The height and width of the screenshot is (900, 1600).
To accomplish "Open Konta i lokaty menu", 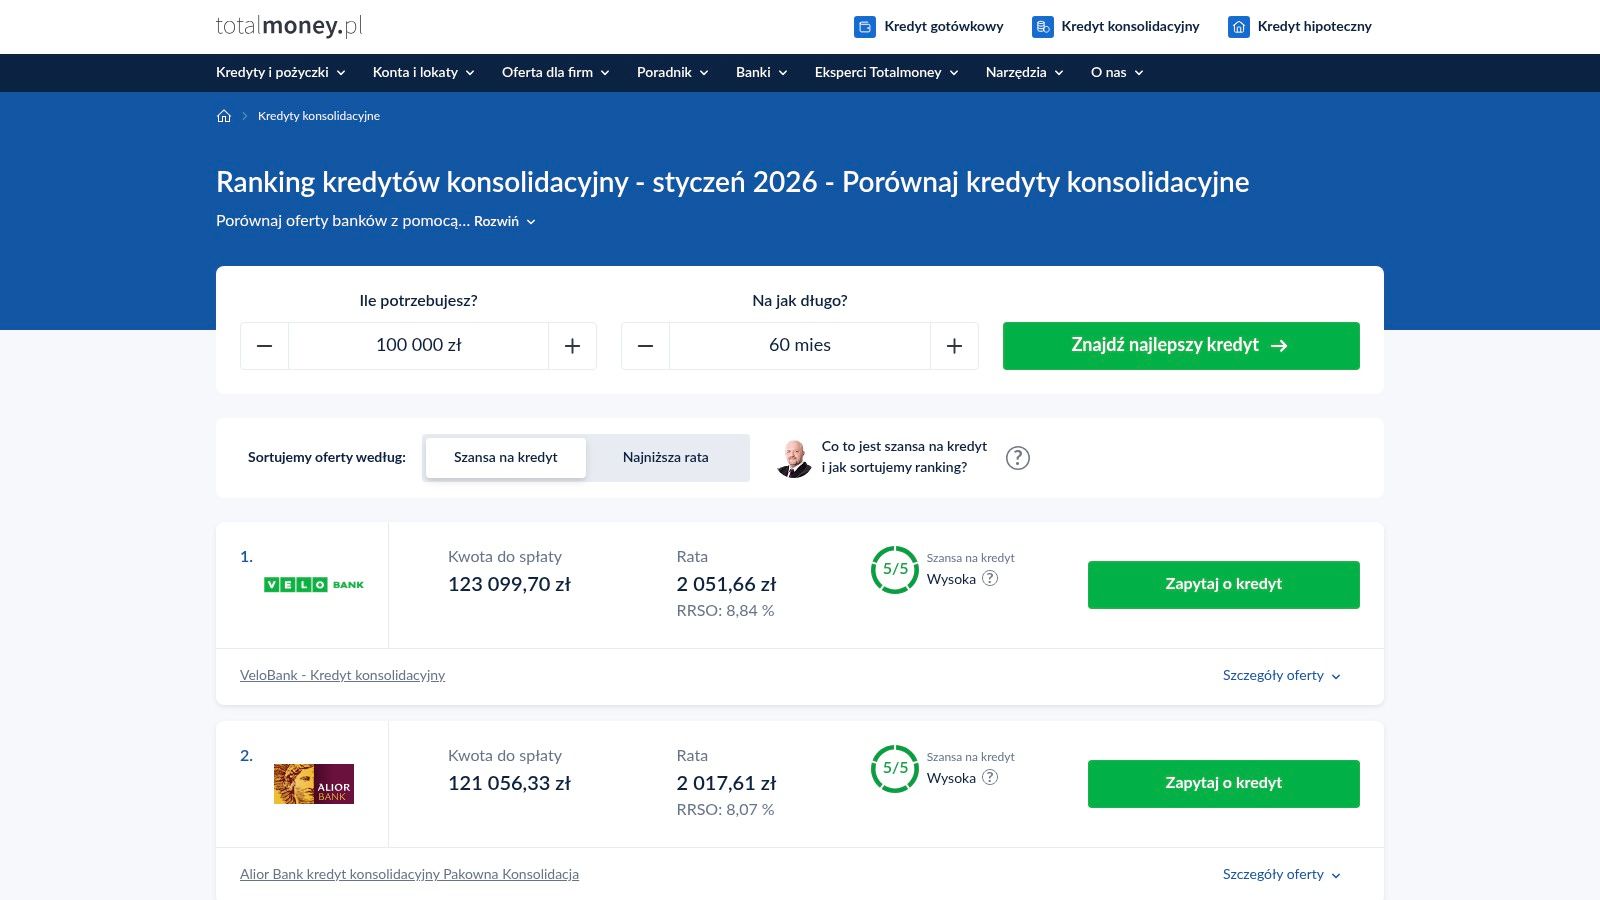I will [424, 72].
